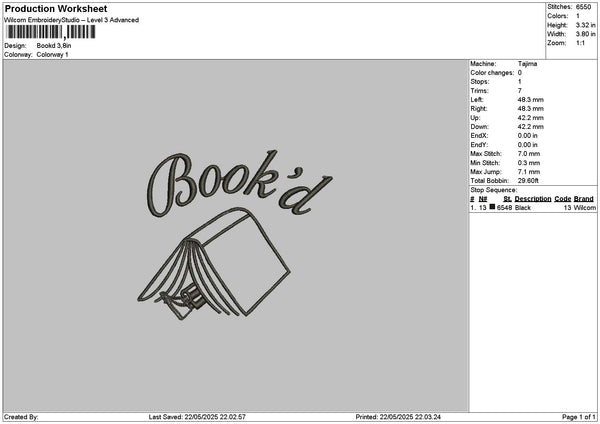Click the brand name 'Wilcom' in stop row
Viewport: 600px width, 424px height.
[585, 208]
